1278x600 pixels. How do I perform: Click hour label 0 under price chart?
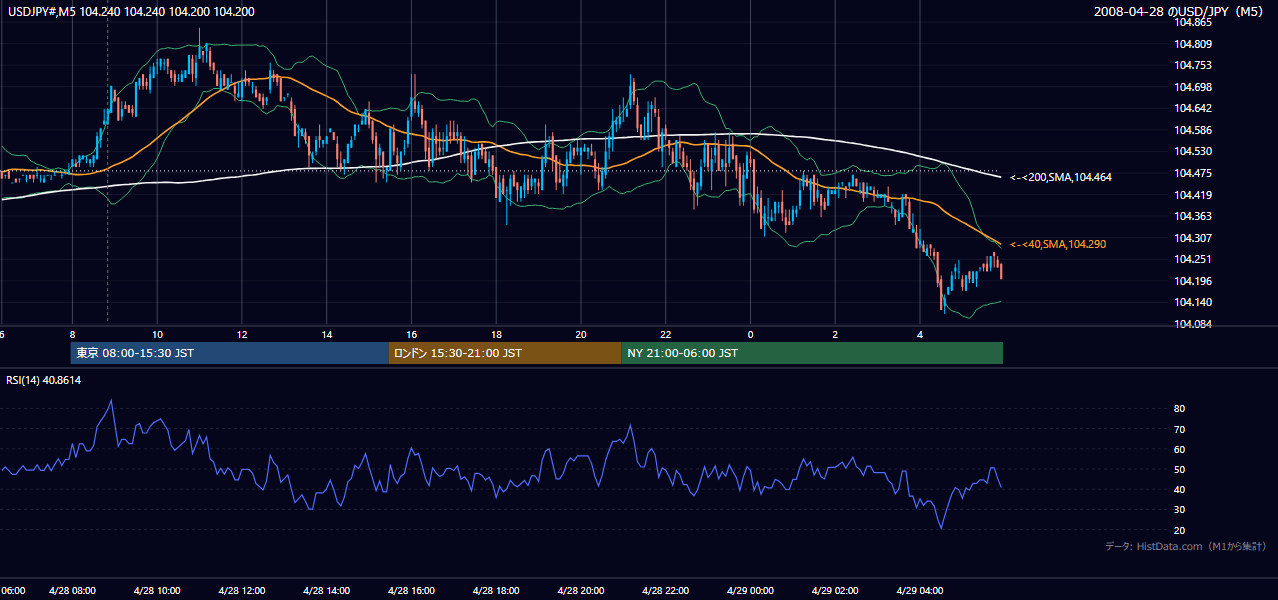pos(750,333)
